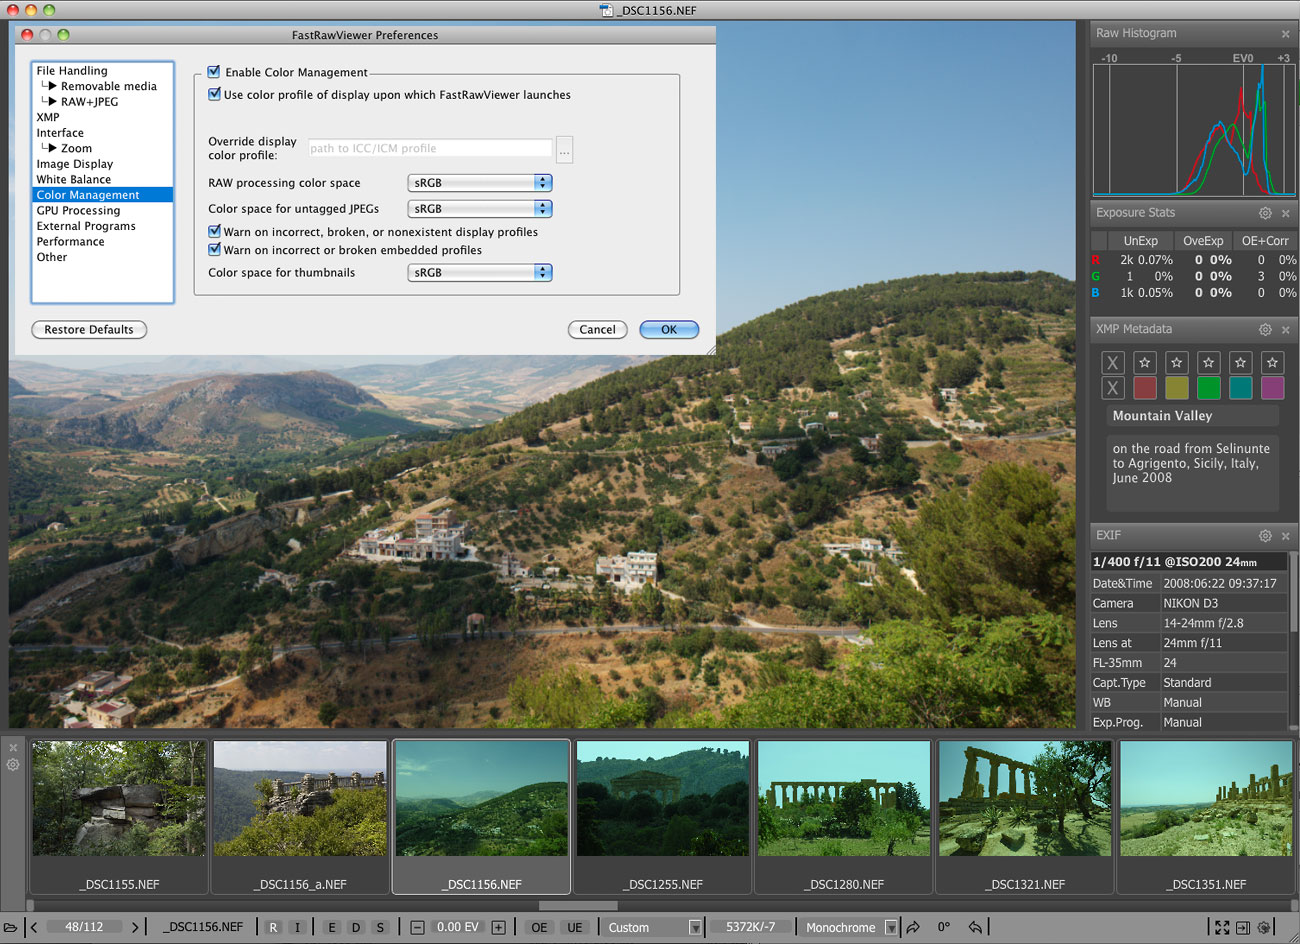Toggle fullscreen mode icon in bottom toolbar
Image resolution: width=1300 pixels, height=944 pixels.
1222,927
